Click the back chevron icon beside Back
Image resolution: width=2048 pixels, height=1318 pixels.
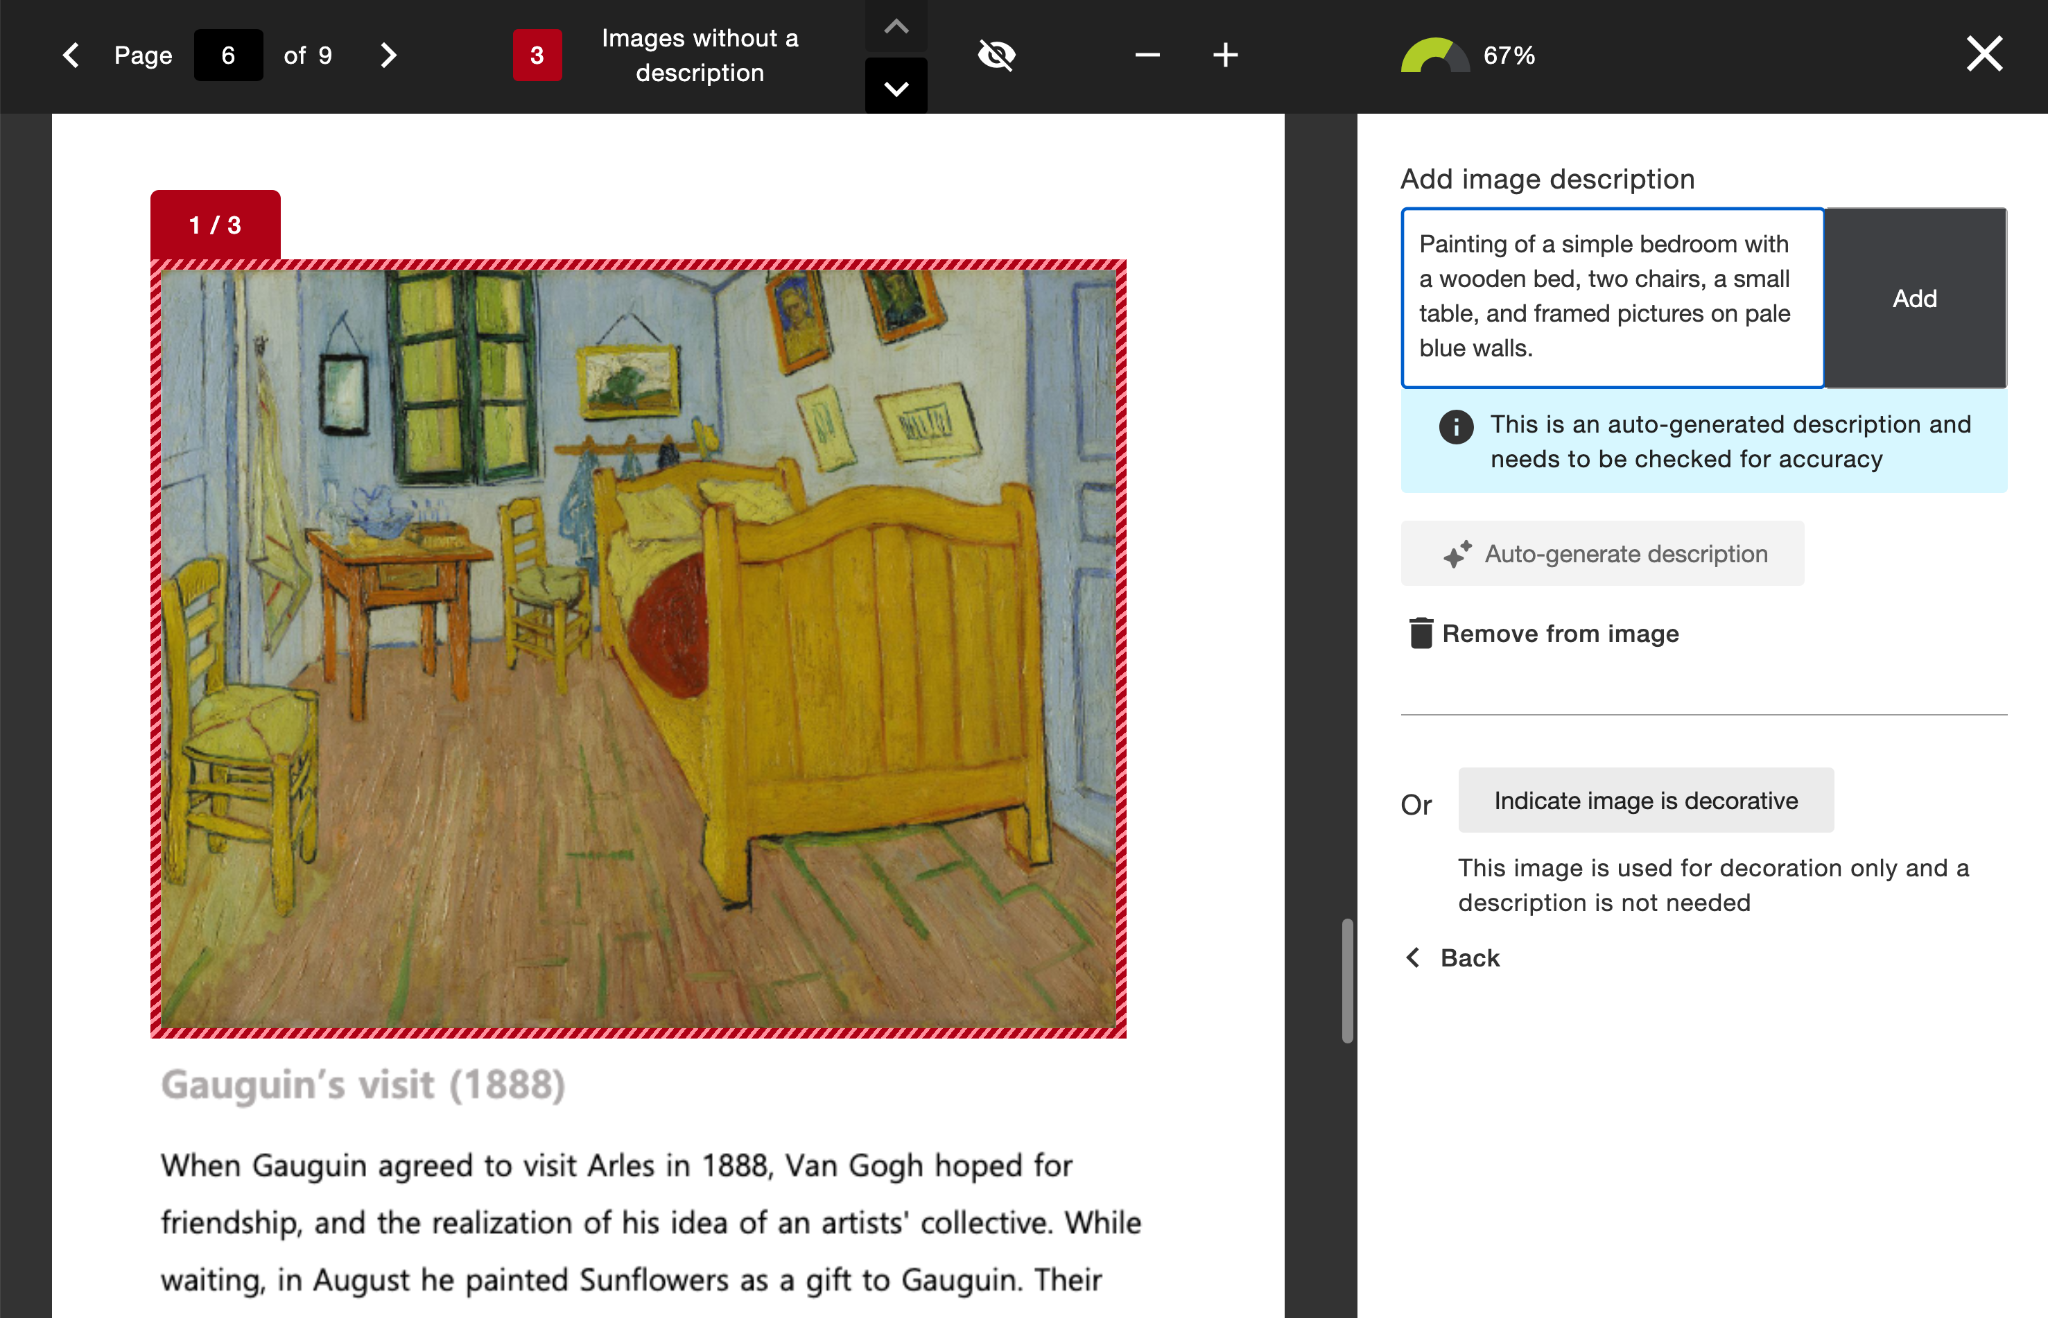[1413, 958]
